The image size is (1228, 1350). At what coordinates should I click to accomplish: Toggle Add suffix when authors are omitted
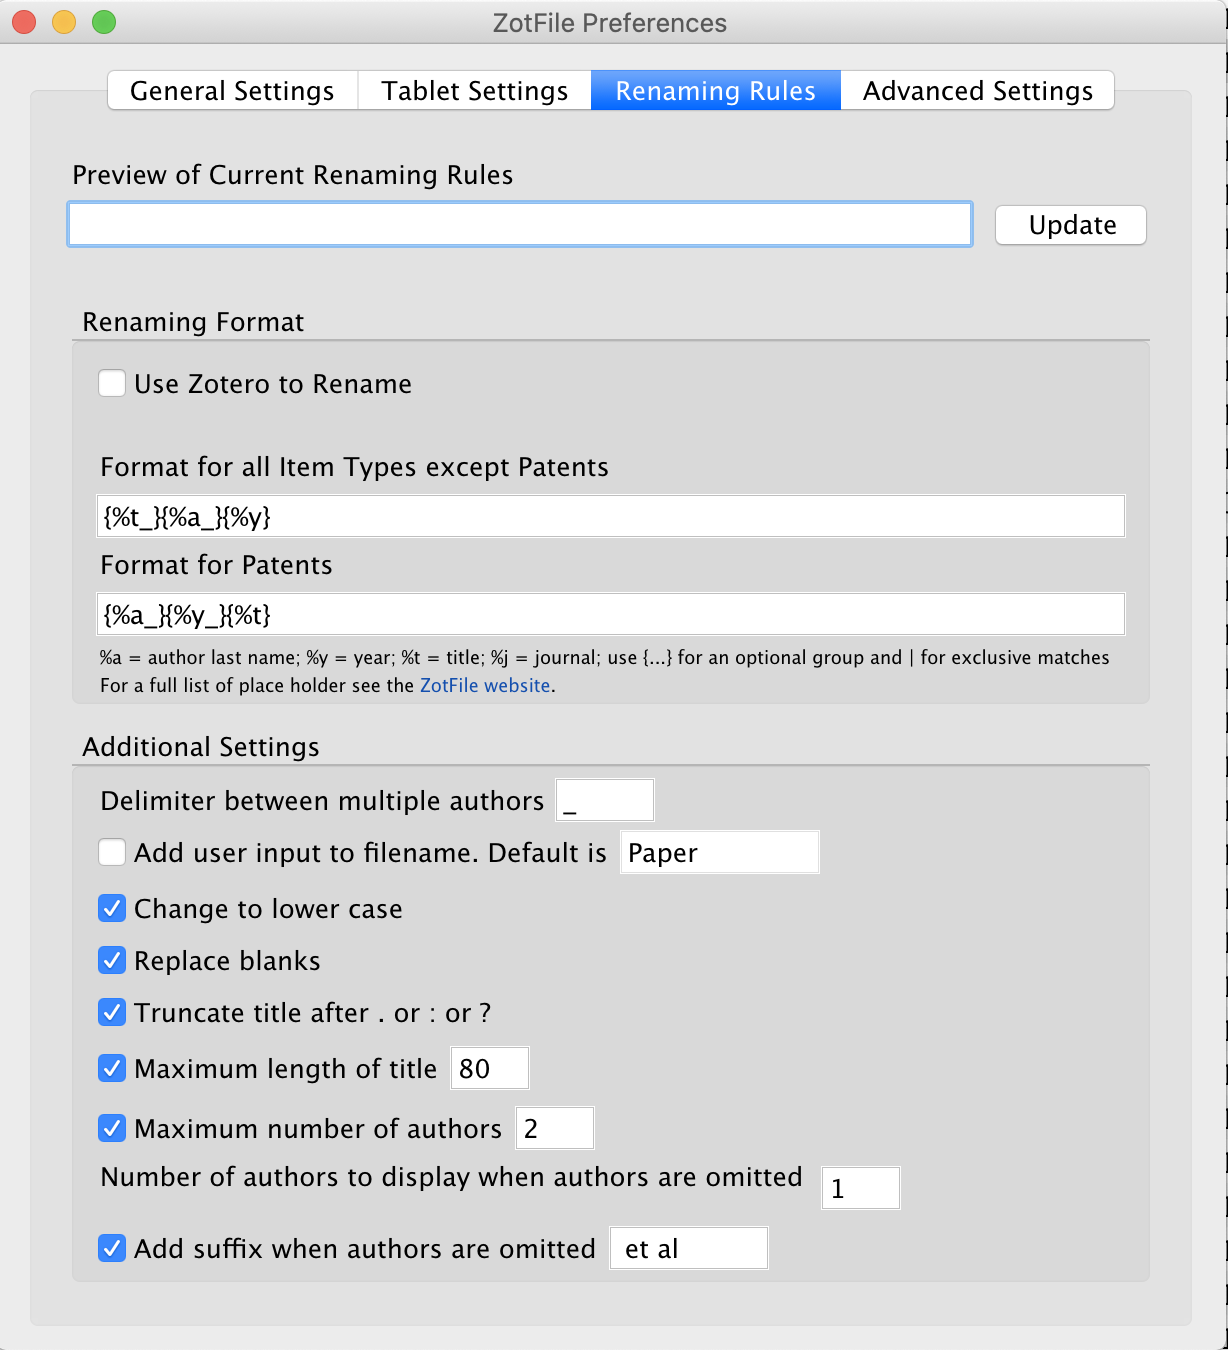click(112, 1249)
